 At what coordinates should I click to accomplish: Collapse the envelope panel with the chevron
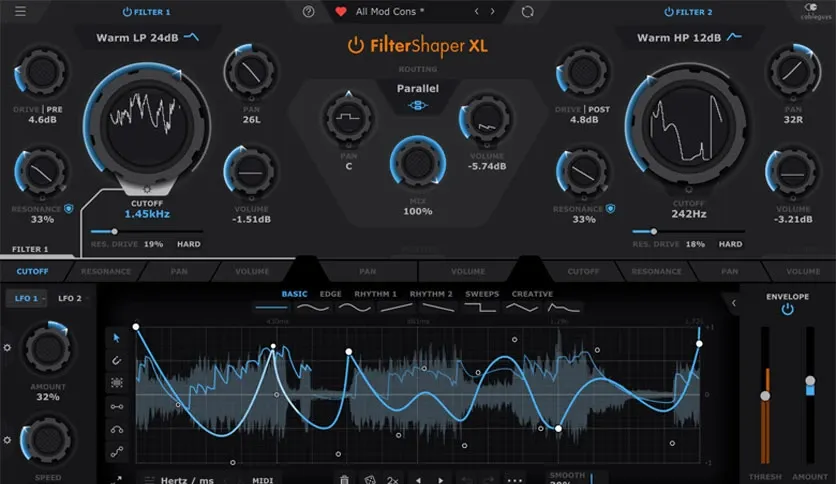pos(734,303)
